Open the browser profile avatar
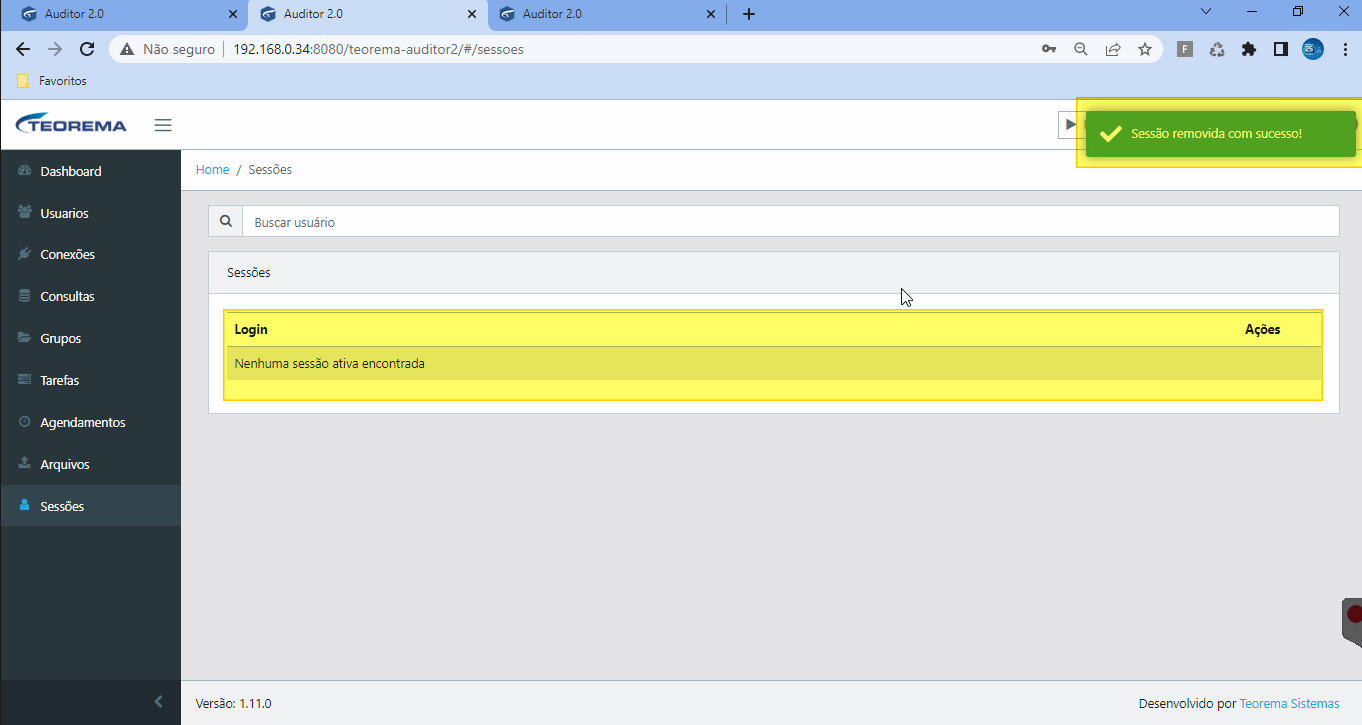The height and width of the screenshot is (725, 1362). pos(1313,49)
